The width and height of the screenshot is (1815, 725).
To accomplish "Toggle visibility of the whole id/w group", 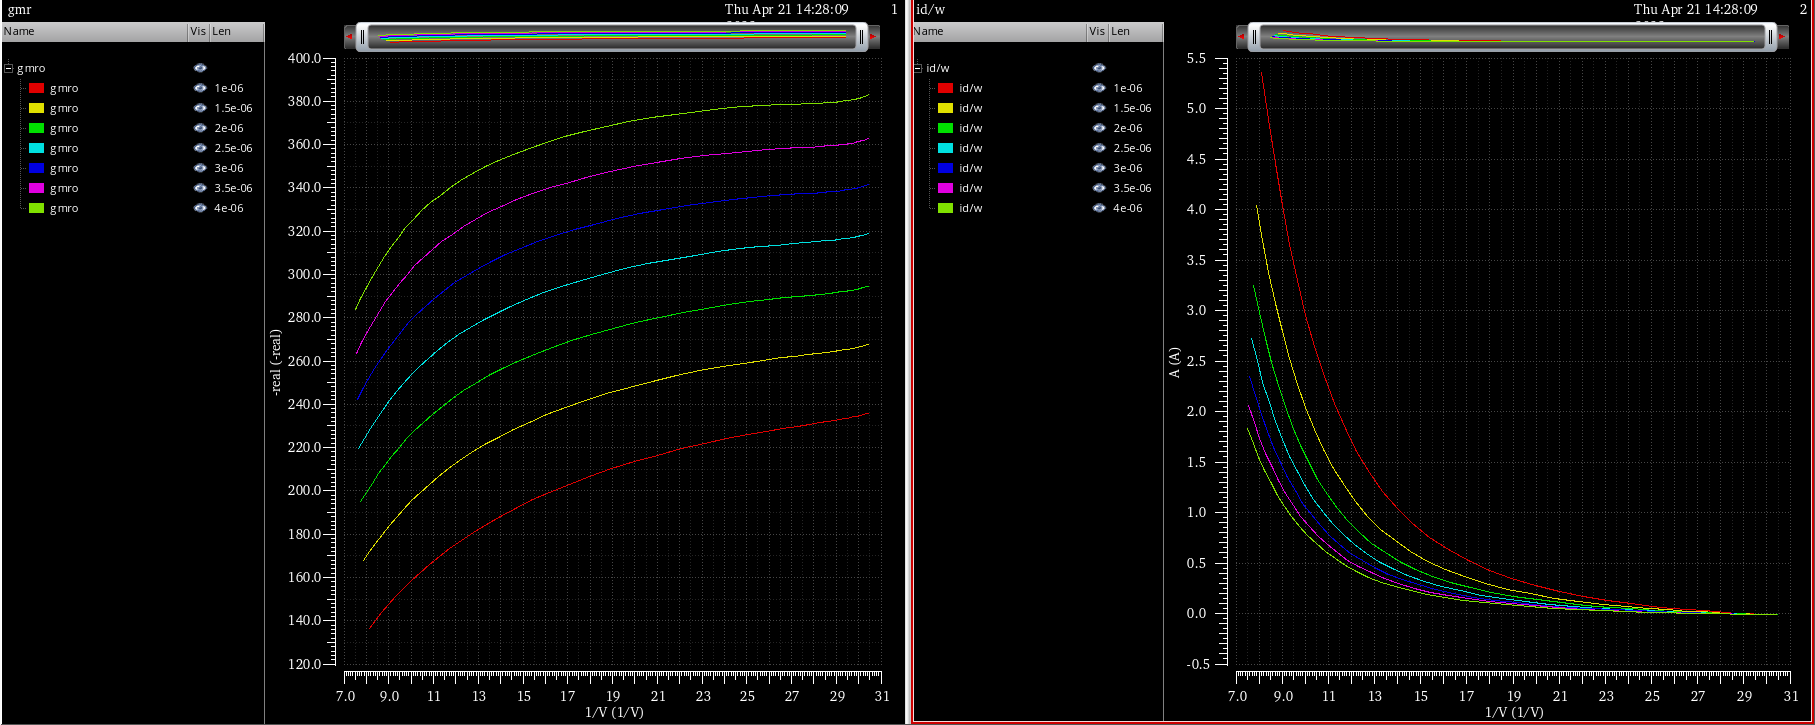I will (x=1099, y=68).
